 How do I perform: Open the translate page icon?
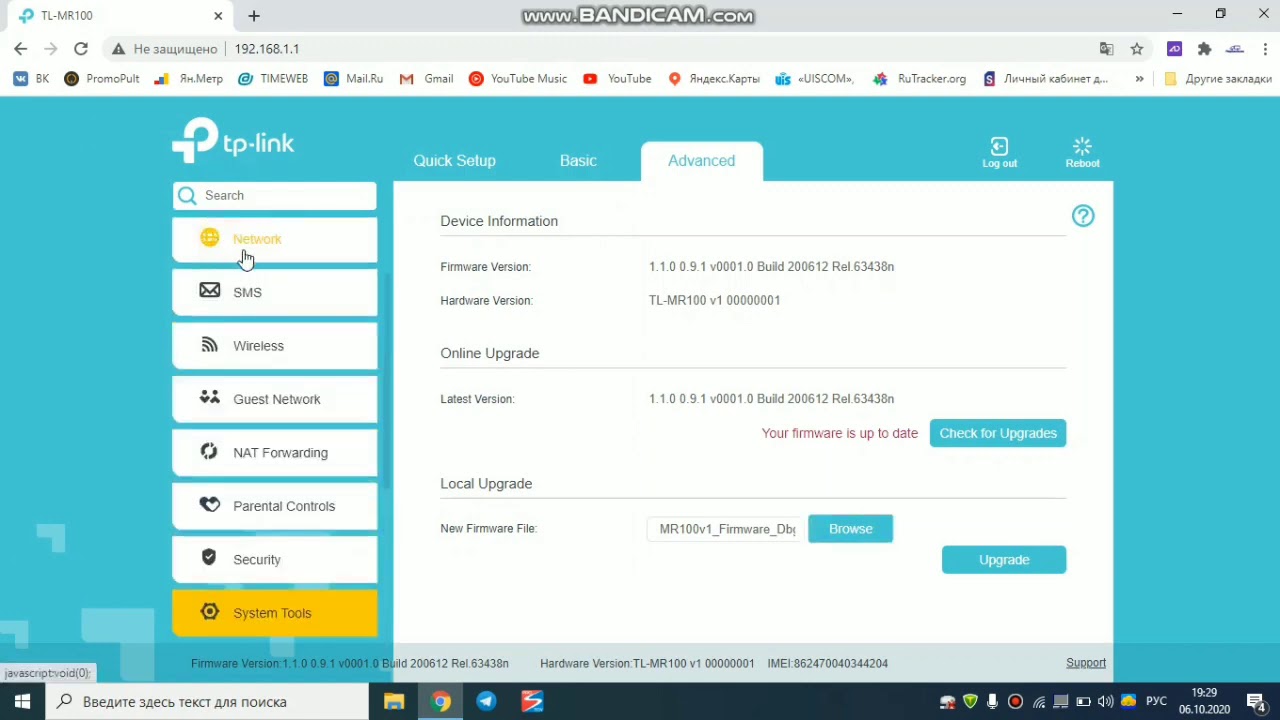tap(1106, 49)
